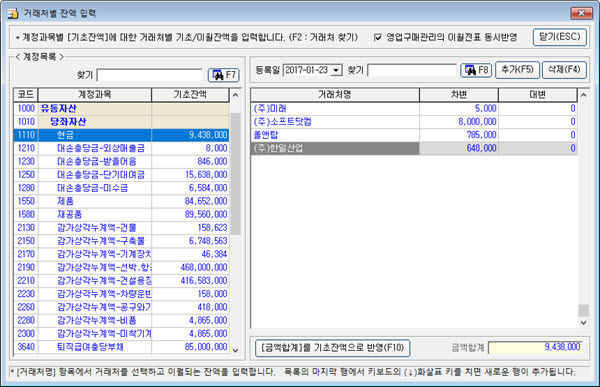600x387 pixels.
Task: Click account list scroll up arrow
Action: (x=235, y=95)
